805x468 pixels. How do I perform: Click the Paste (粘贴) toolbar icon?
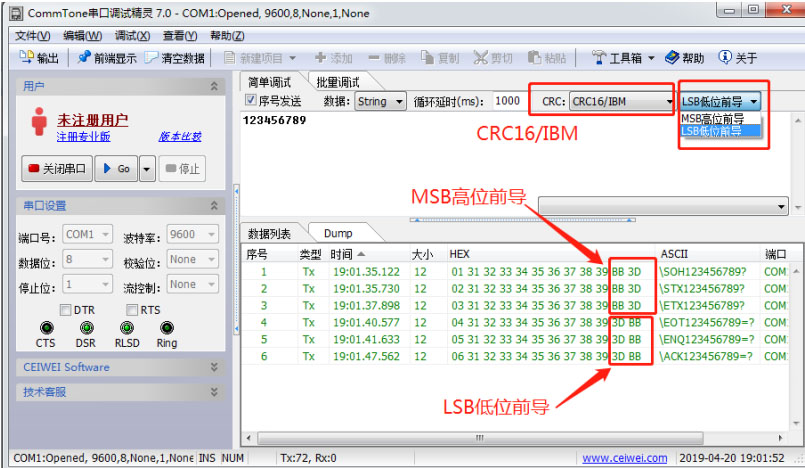coord(535,57)
